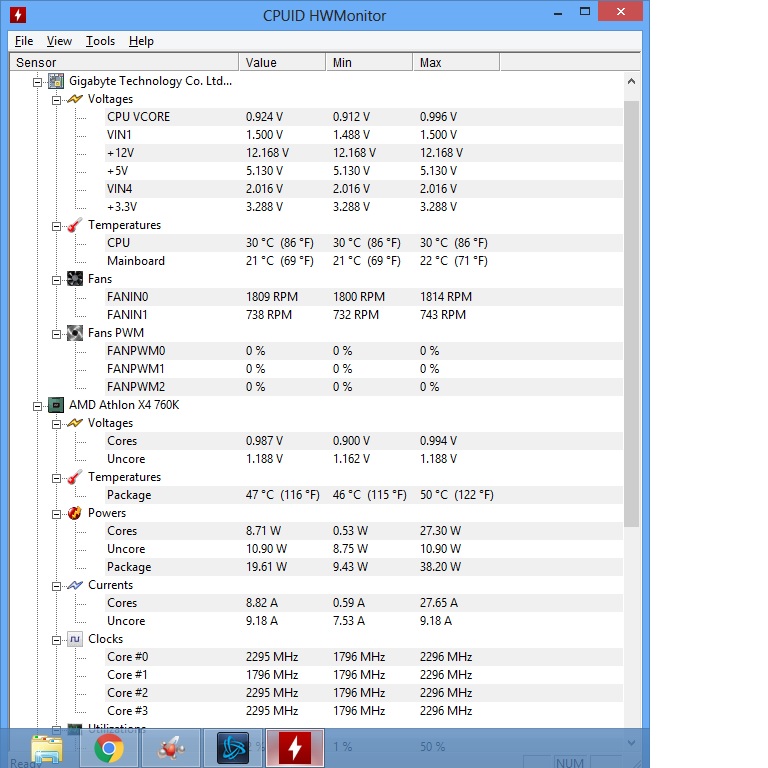Select the FANPWM0 row
768x768 pixels.
pyautogui.click(x=363, y=351)
